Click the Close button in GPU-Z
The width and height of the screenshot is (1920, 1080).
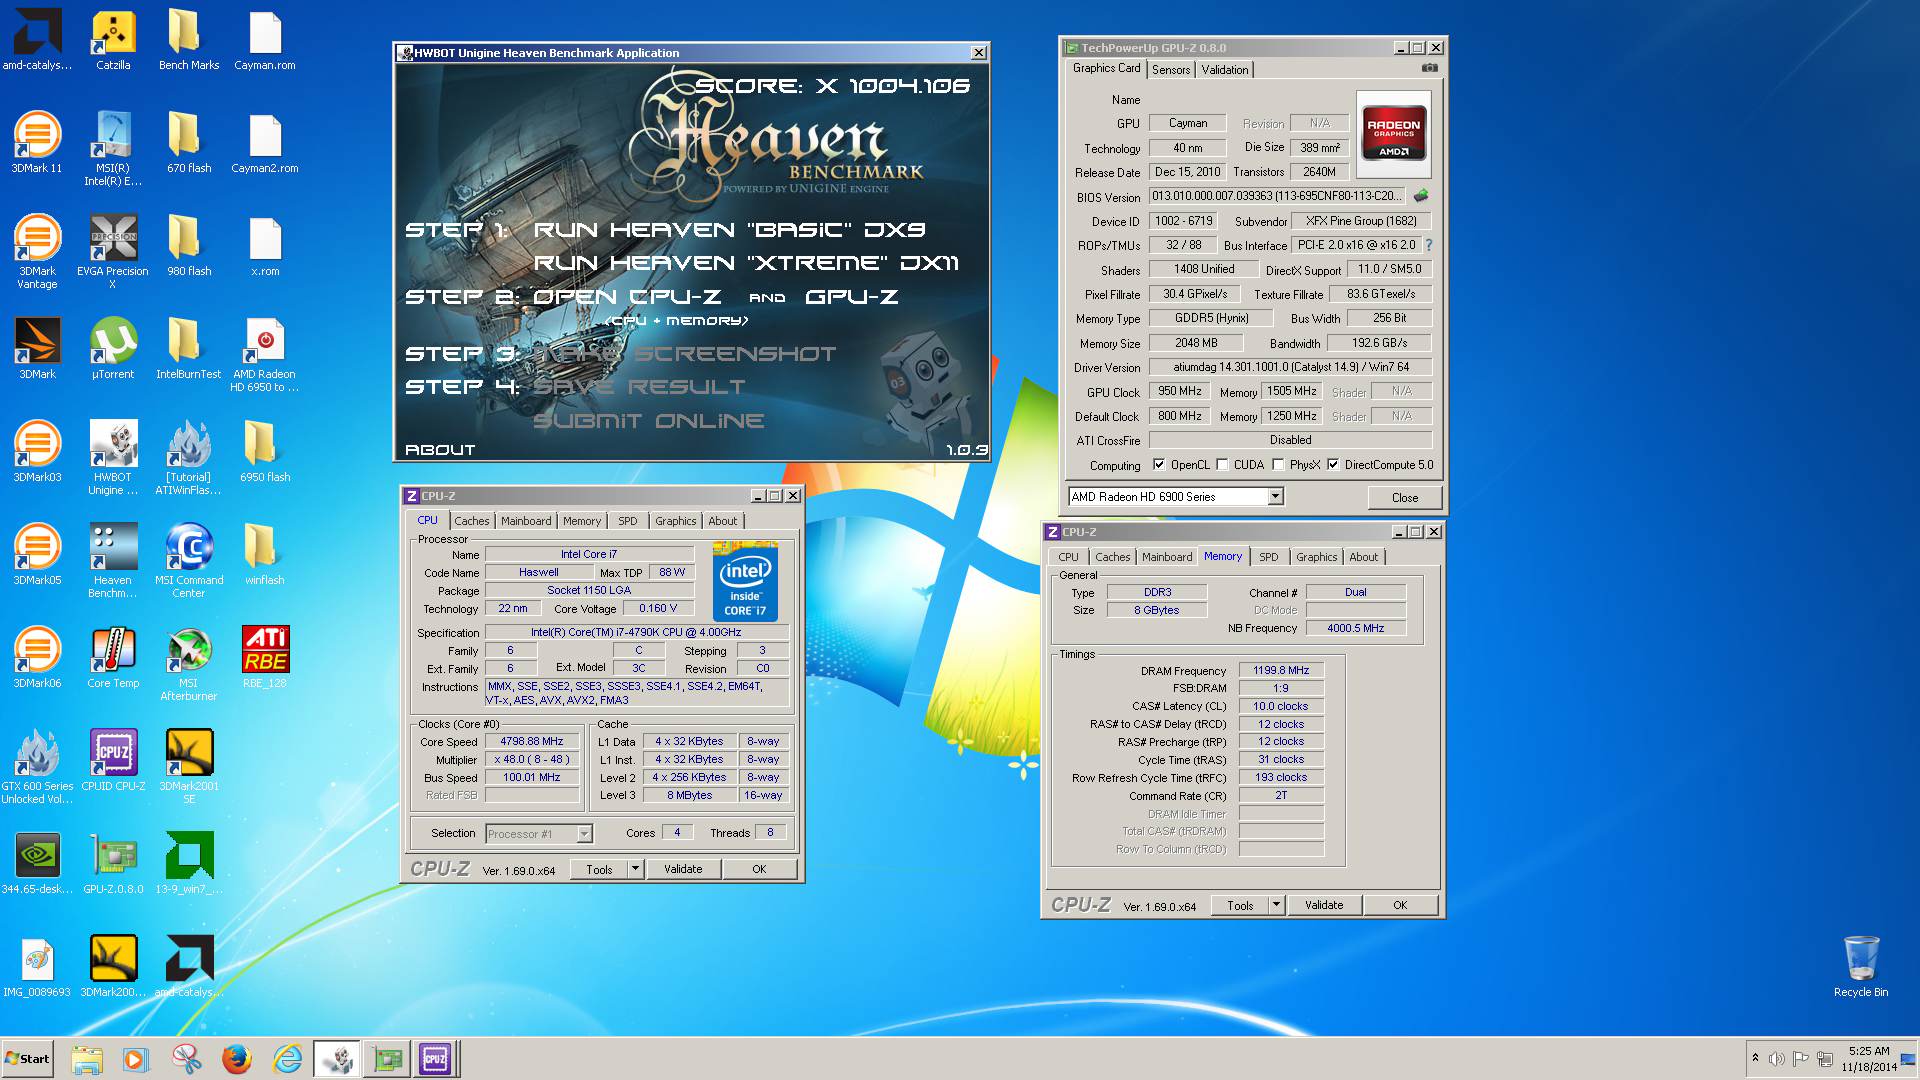(x=1404, y=498)
